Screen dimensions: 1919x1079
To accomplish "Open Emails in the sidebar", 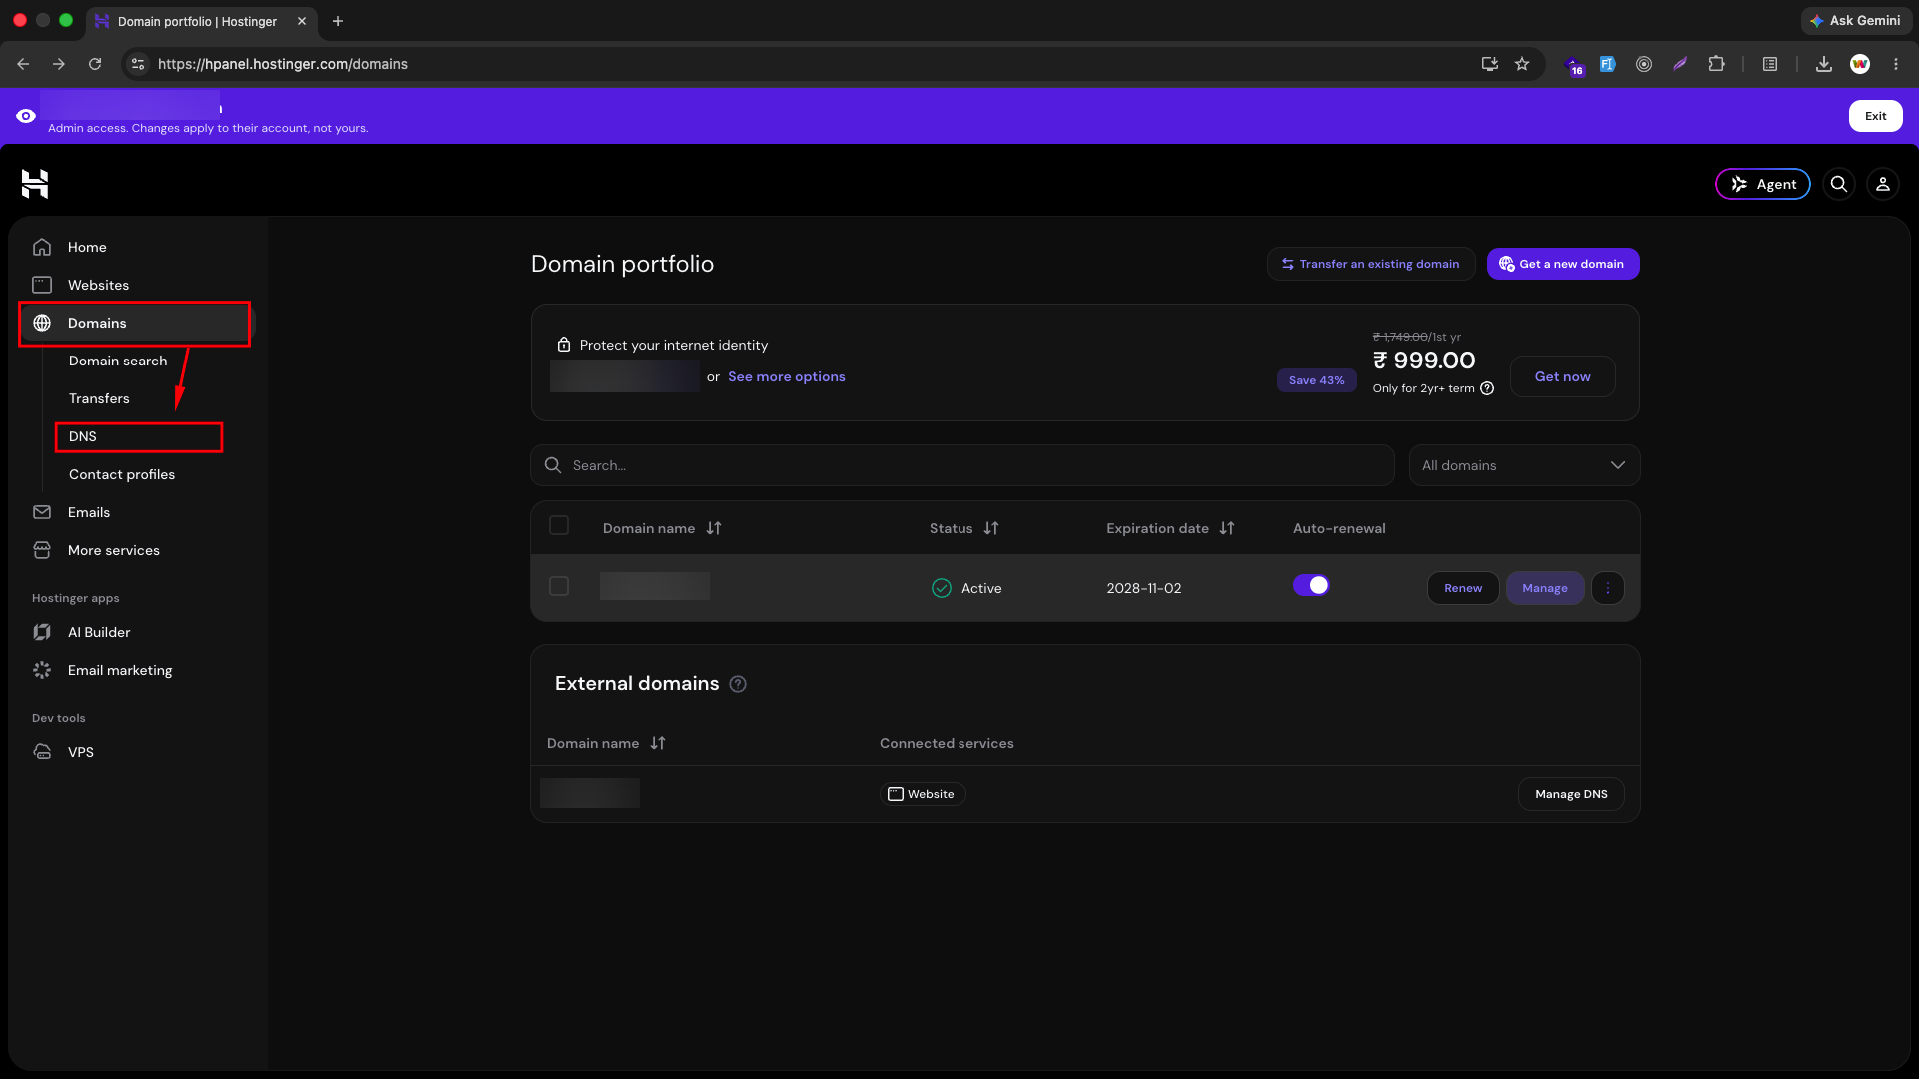I will [x=89, y=512].
